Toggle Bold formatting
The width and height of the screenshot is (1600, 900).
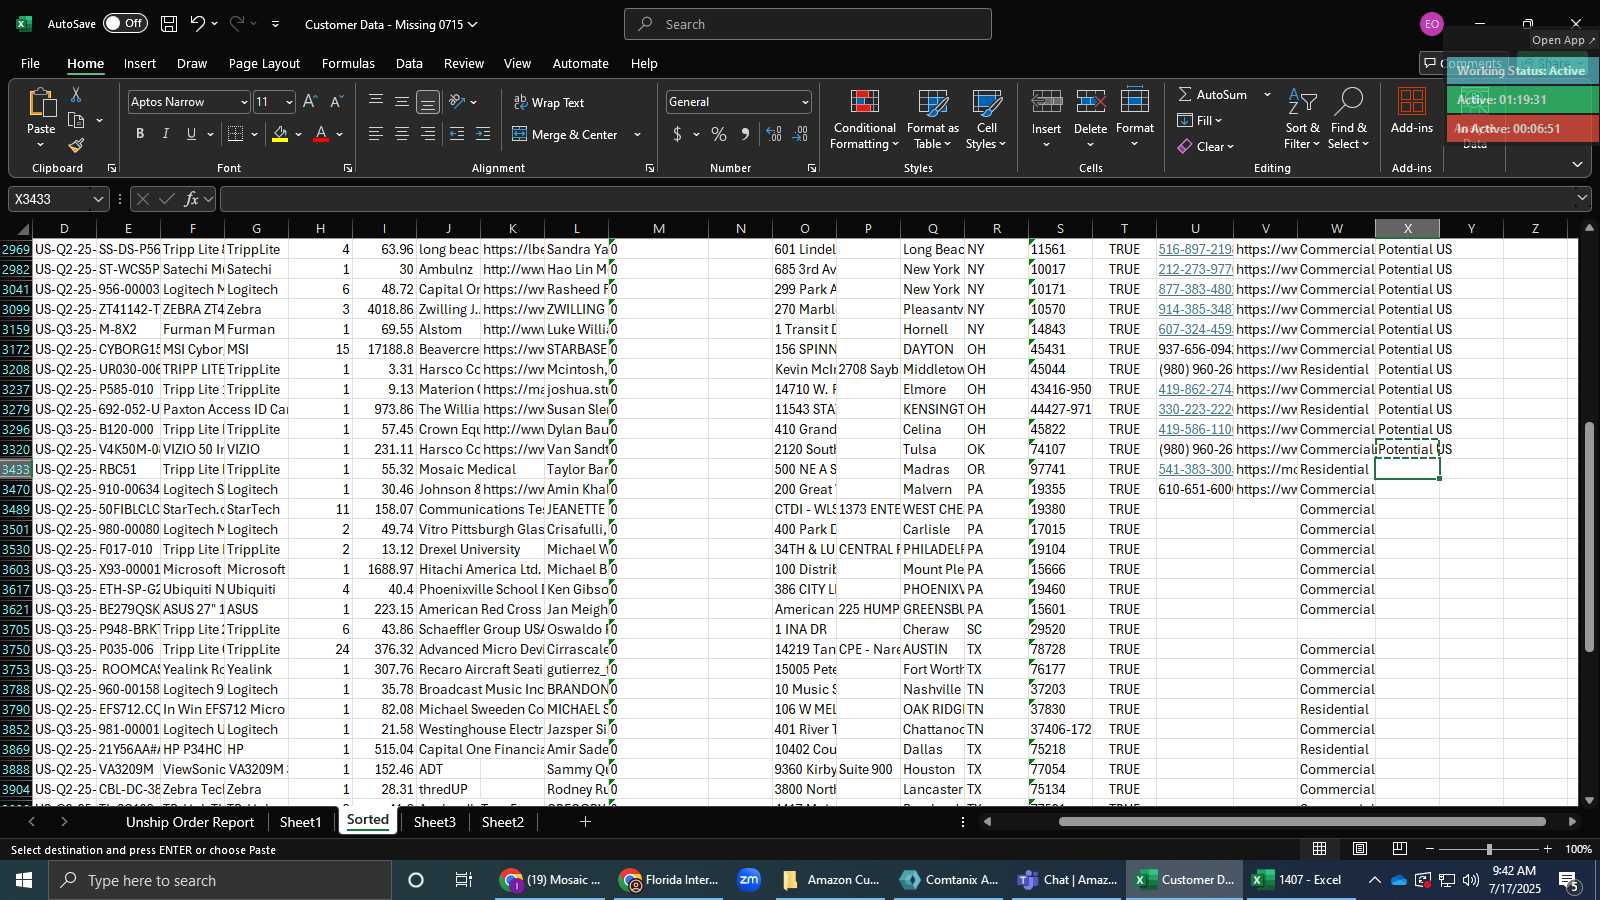(x=140, y=134)
